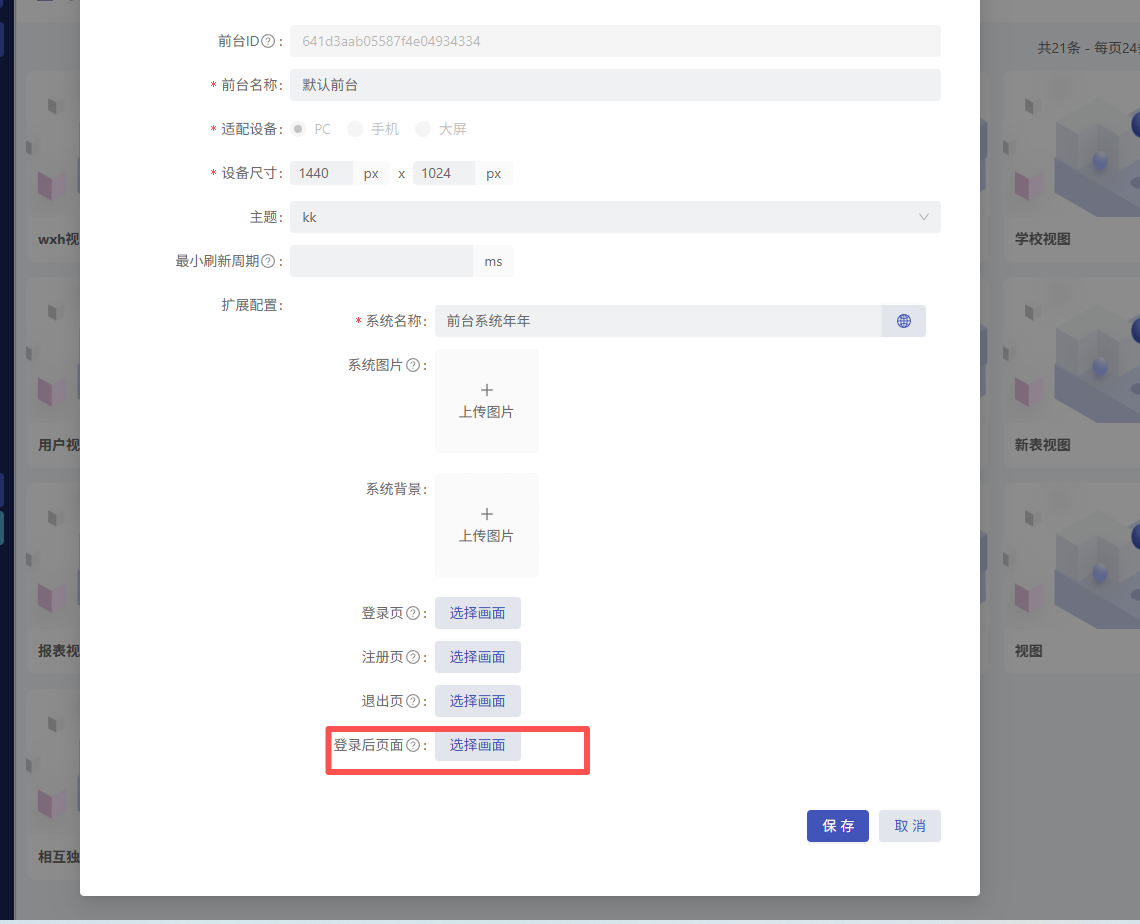This screenshot has width=1140, height=924.
Task: Click the help icon next to 前台ID
Action: [x=268, y=41]
